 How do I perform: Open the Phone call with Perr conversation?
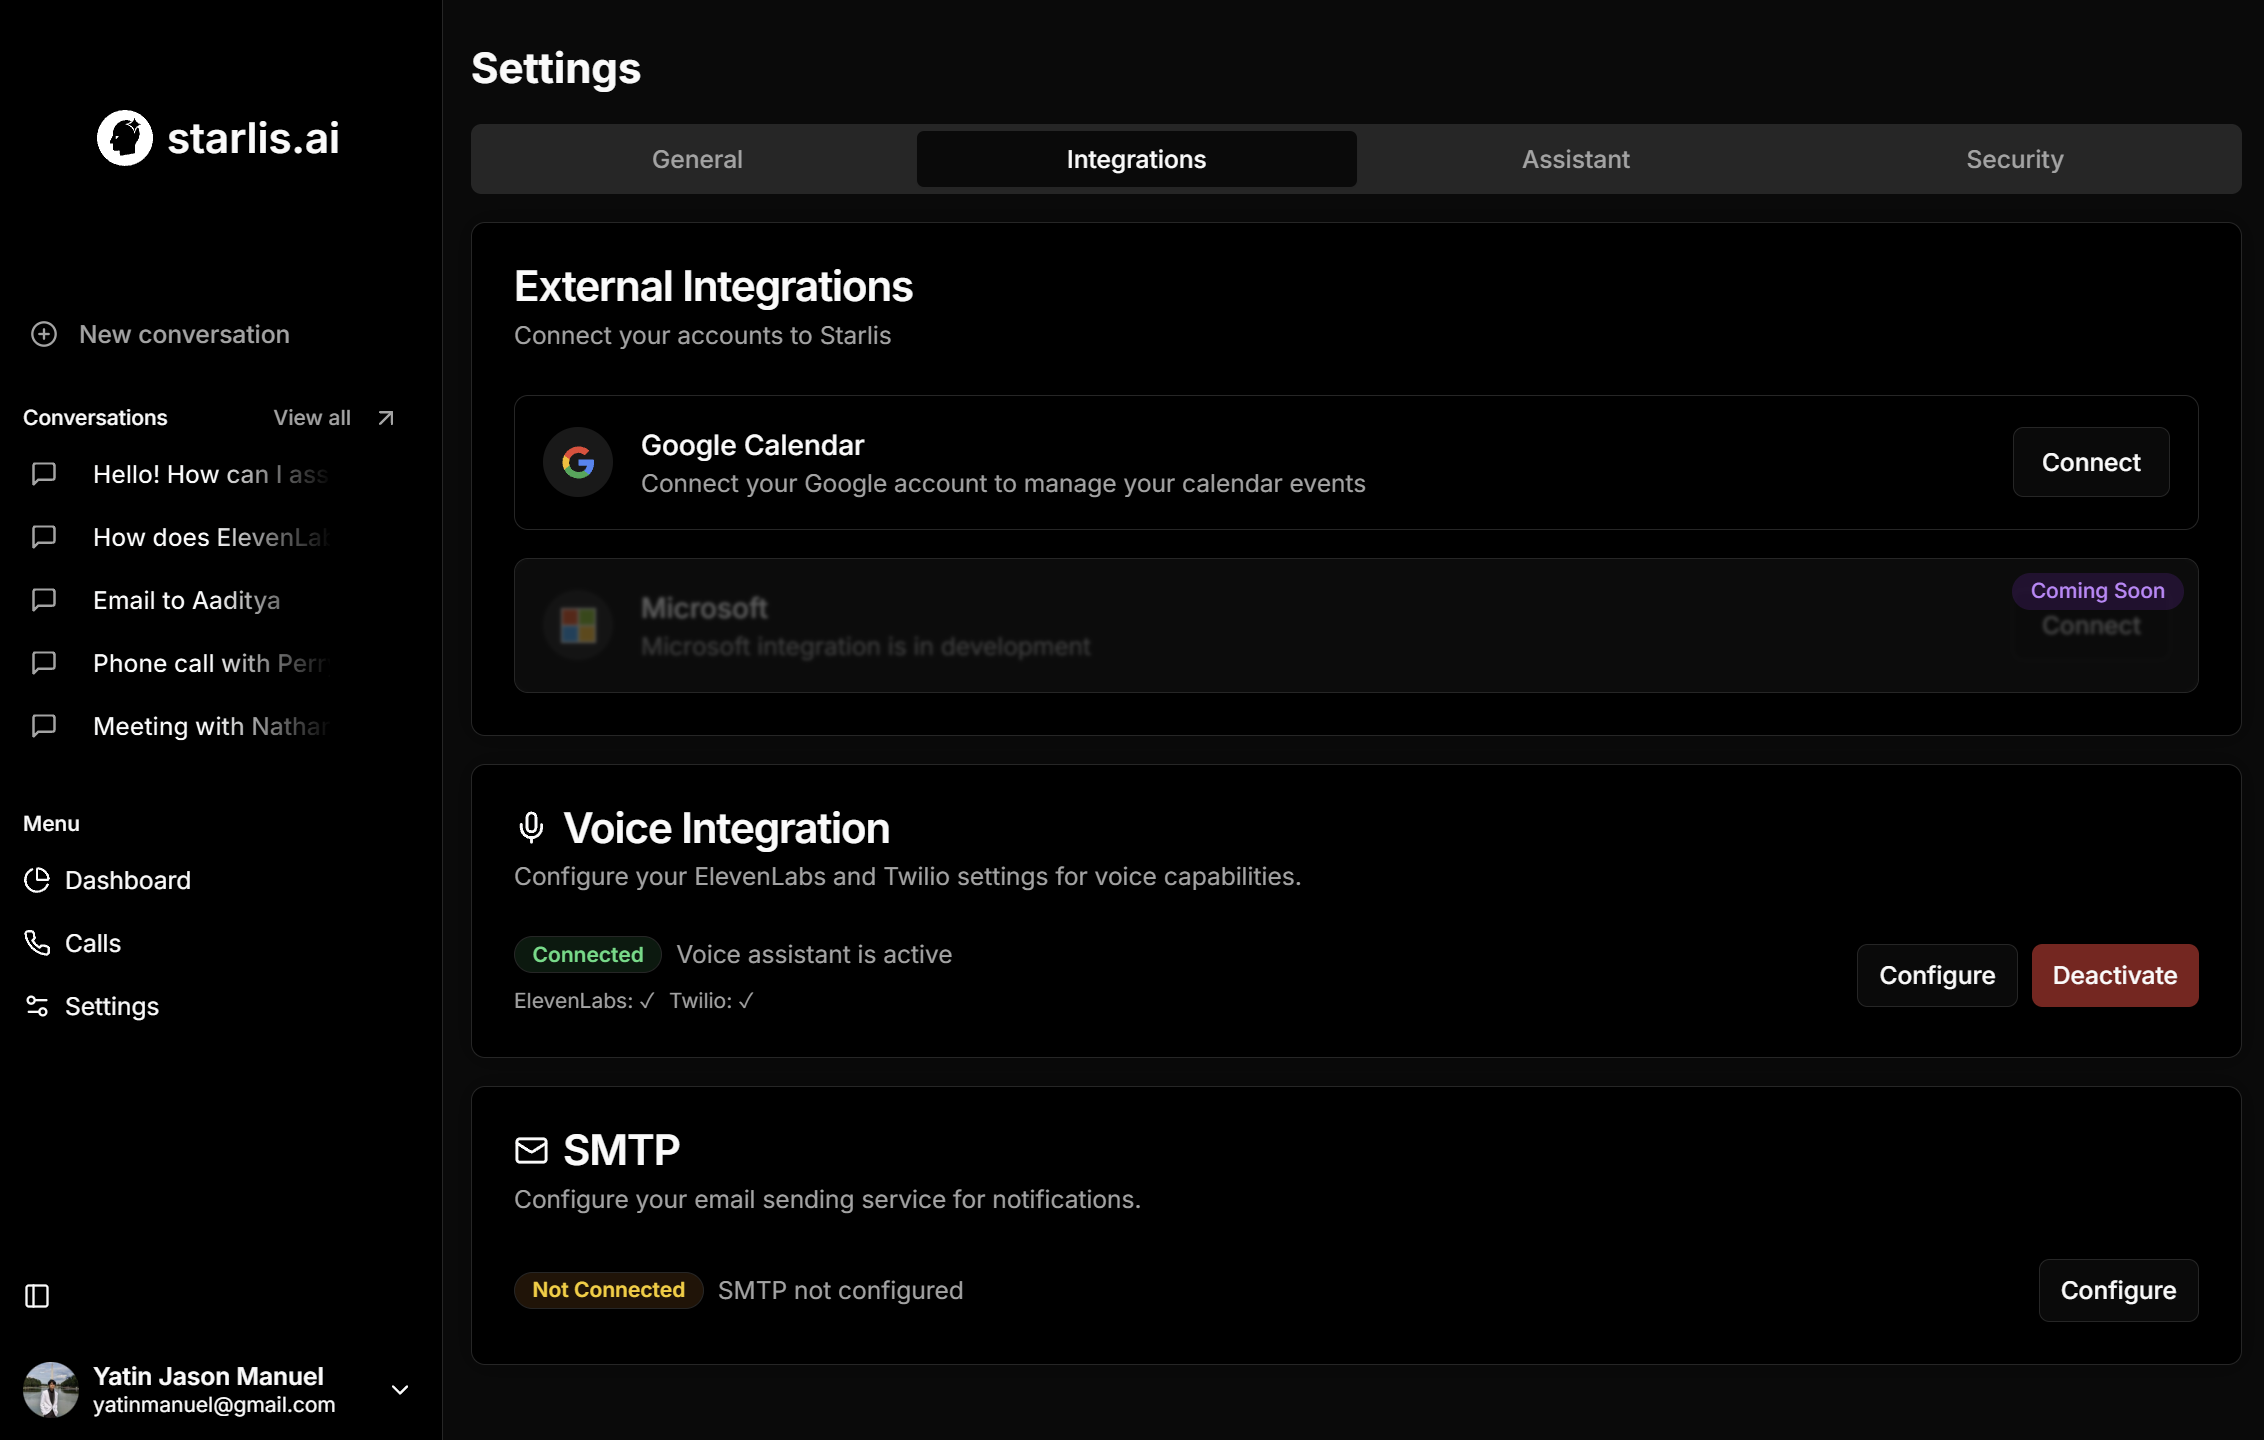(x=209, y=663)
